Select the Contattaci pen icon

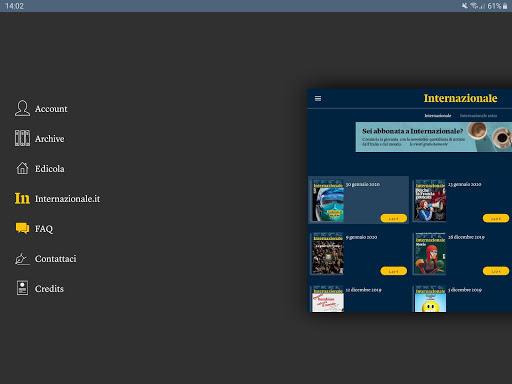click(x=22, y=259)
